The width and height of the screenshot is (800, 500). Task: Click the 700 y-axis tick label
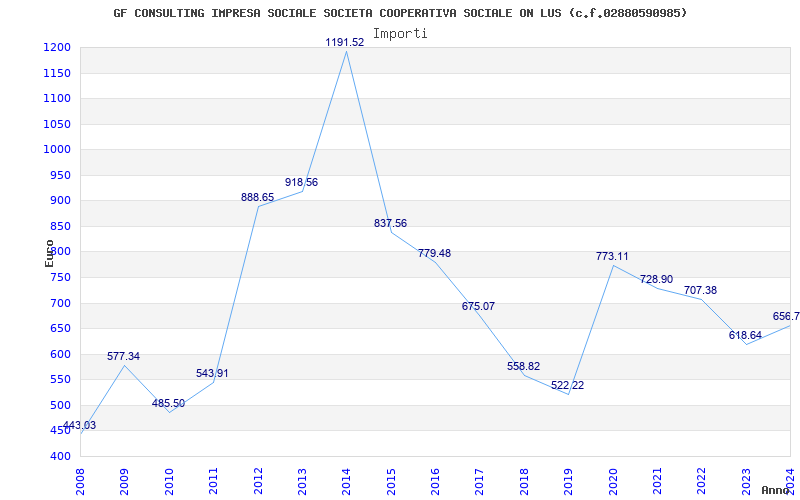(60, 303)
